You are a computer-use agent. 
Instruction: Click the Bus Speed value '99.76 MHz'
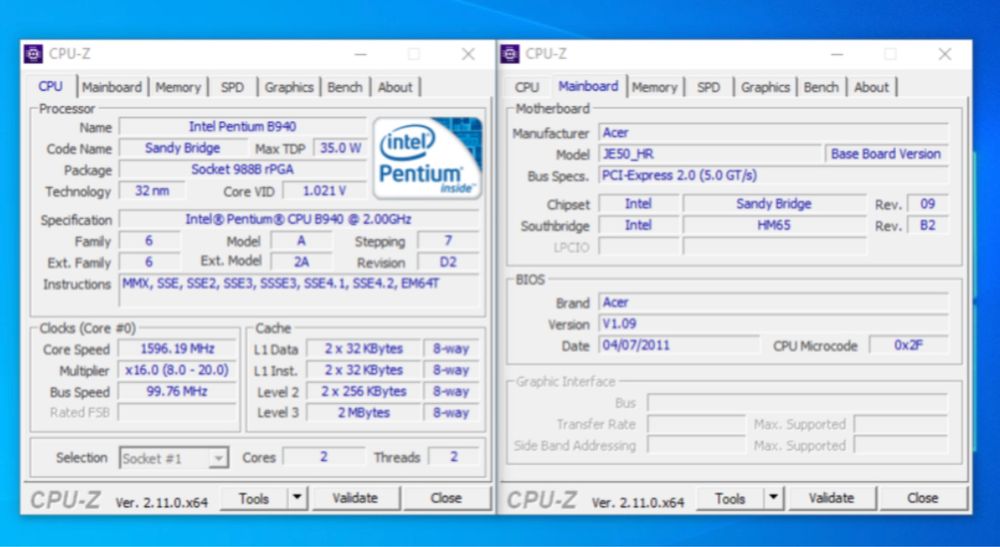tap(177, 391)
